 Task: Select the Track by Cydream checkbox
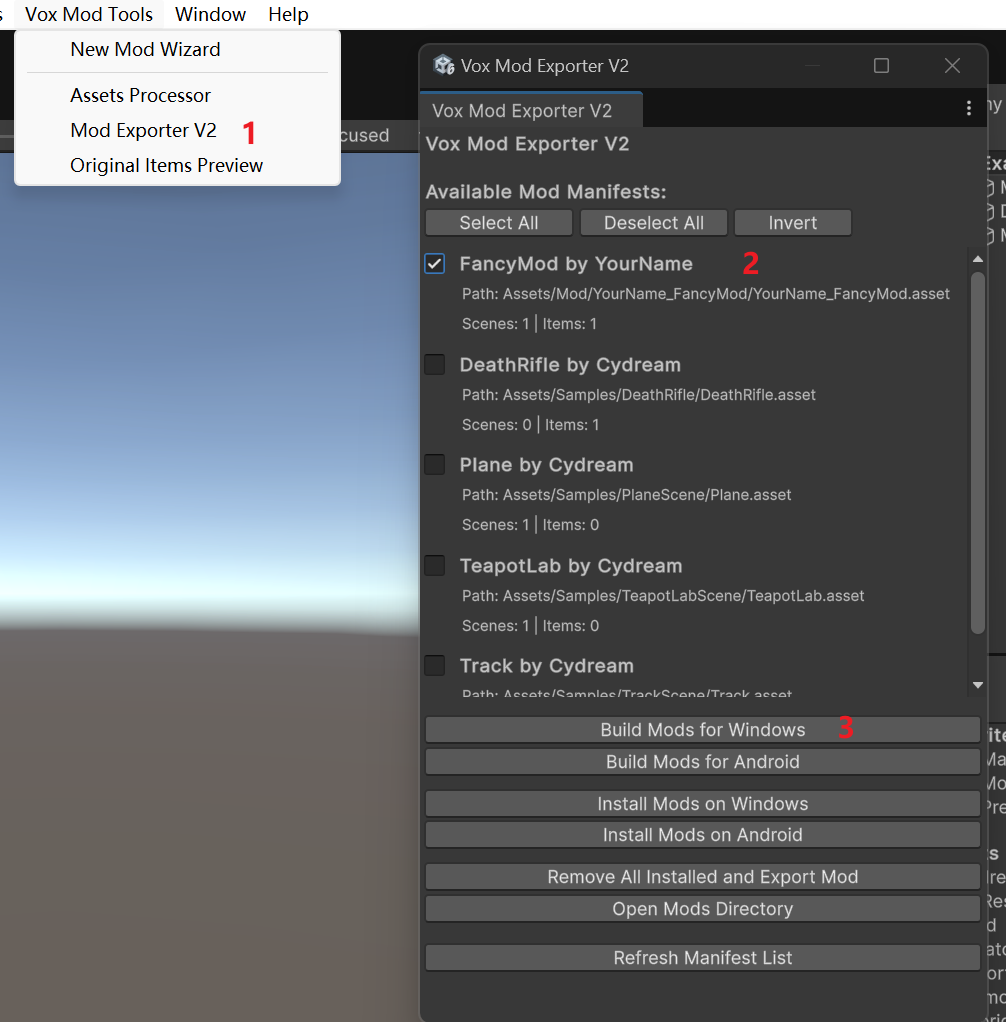435,666
